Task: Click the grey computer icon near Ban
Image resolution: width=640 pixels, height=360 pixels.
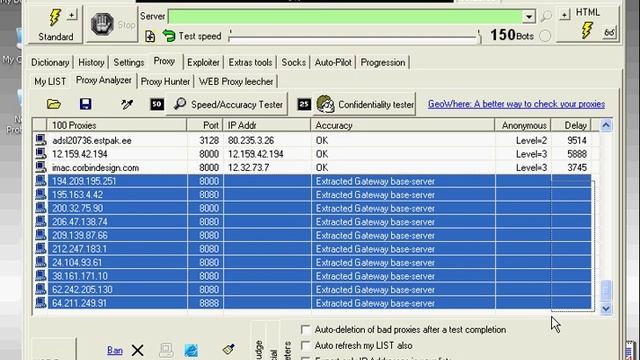Action: (x=166, y=350)
